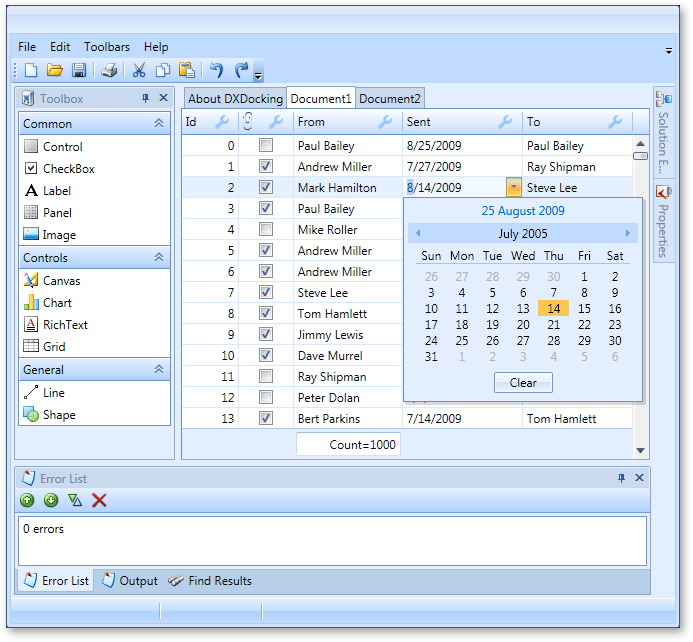Open the Sent date dropdown arrow
The image size is (693, 642).
coord(513,187)
